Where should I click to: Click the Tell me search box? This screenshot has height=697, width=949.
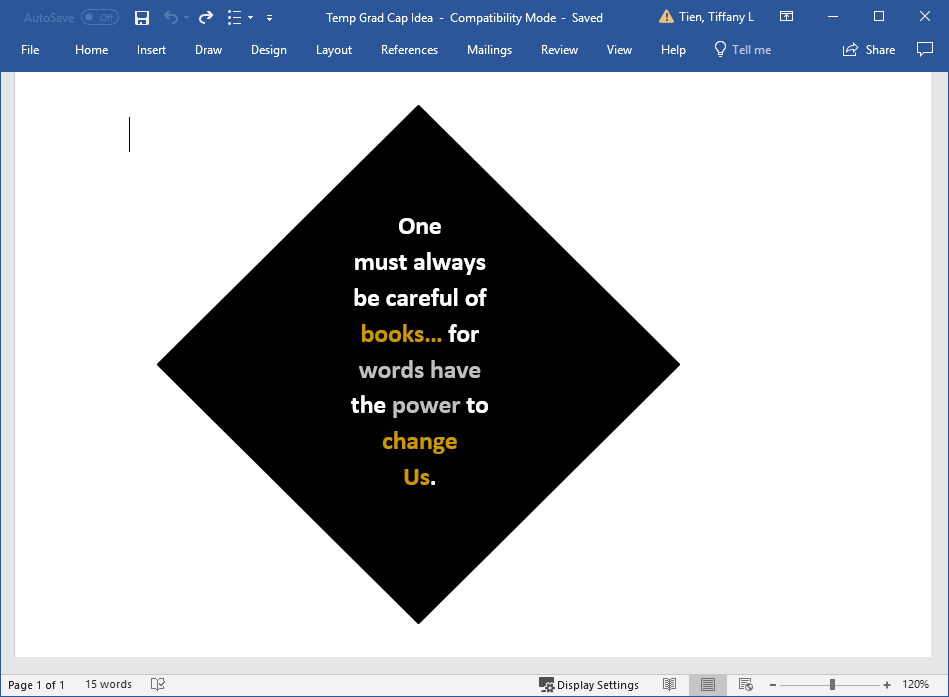(743, 50)
